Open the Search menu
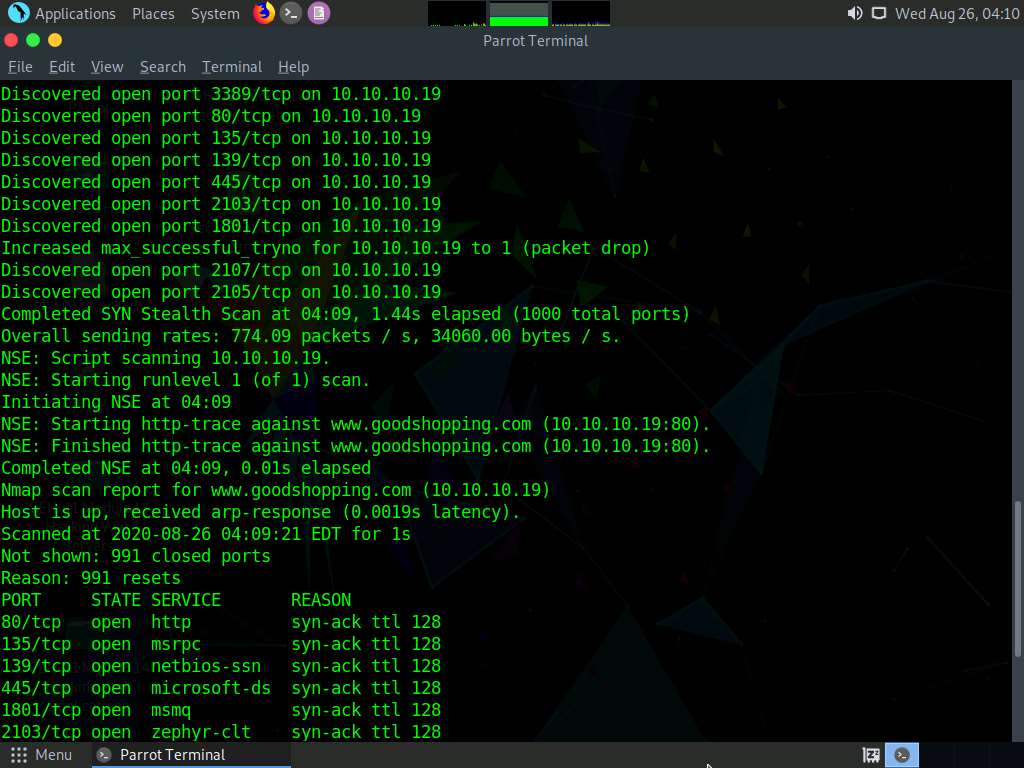1024x768 pixels. [x=163, y=67]
